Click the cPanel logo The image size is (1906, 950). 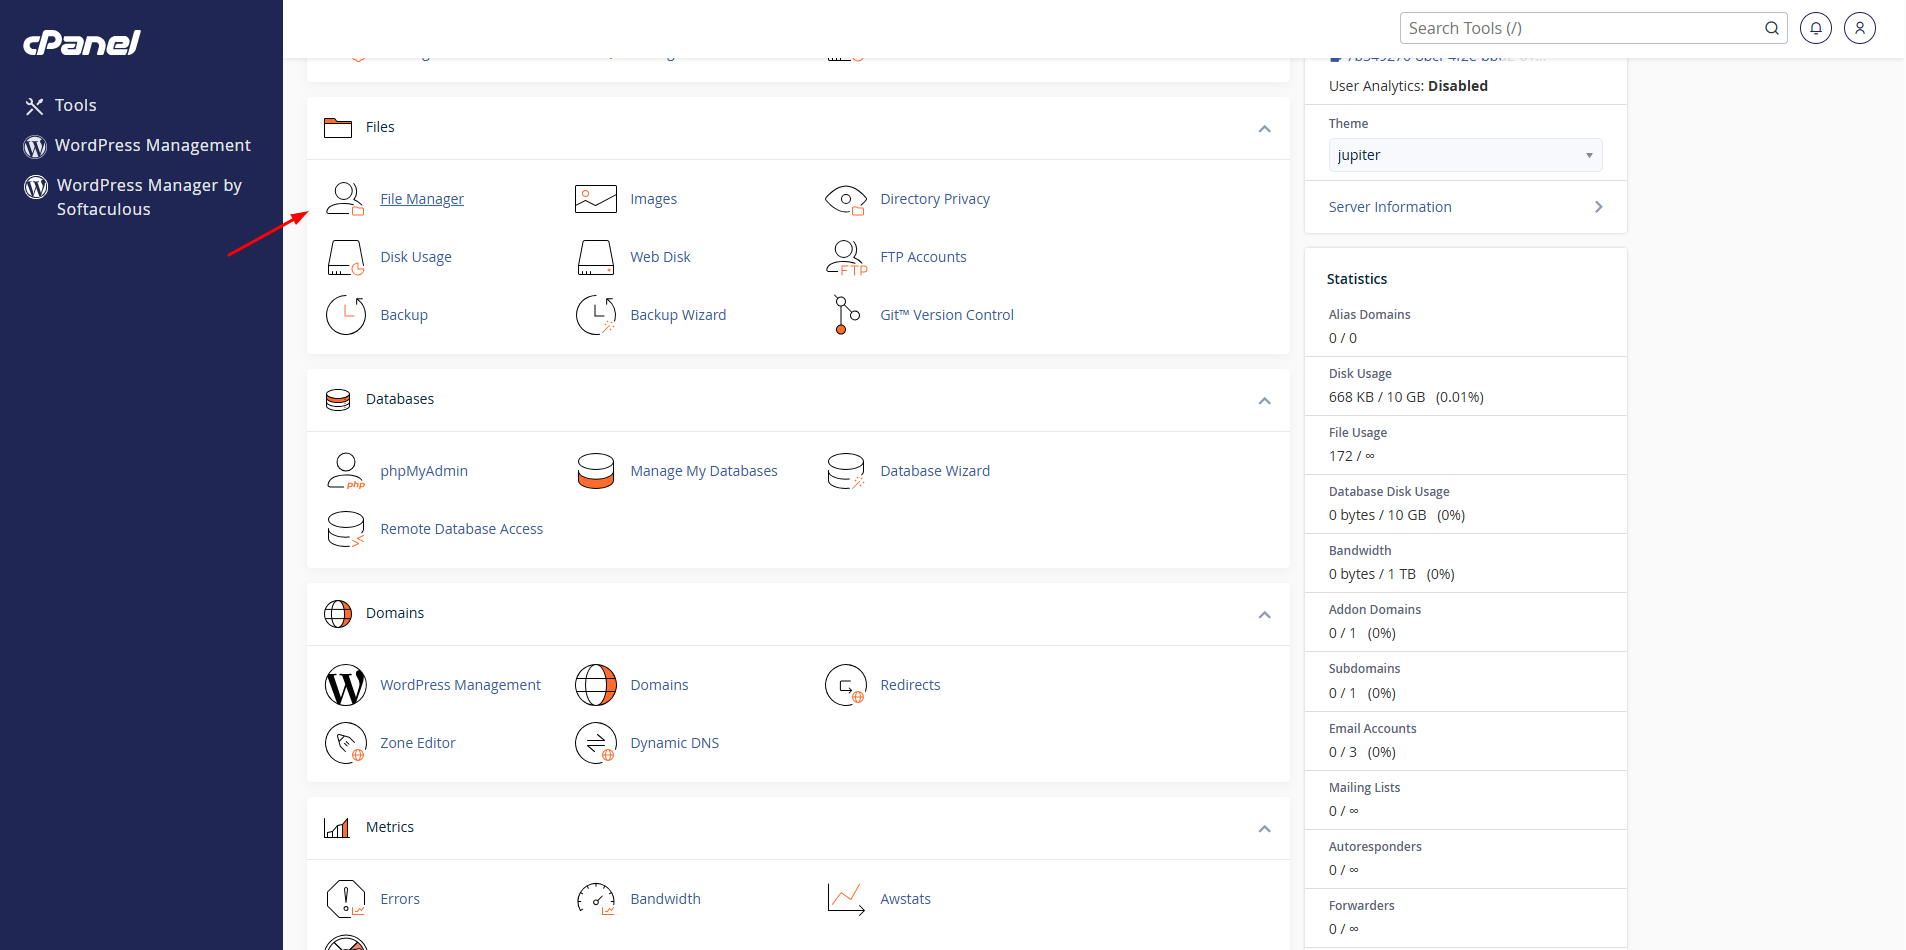click(82, 42)
